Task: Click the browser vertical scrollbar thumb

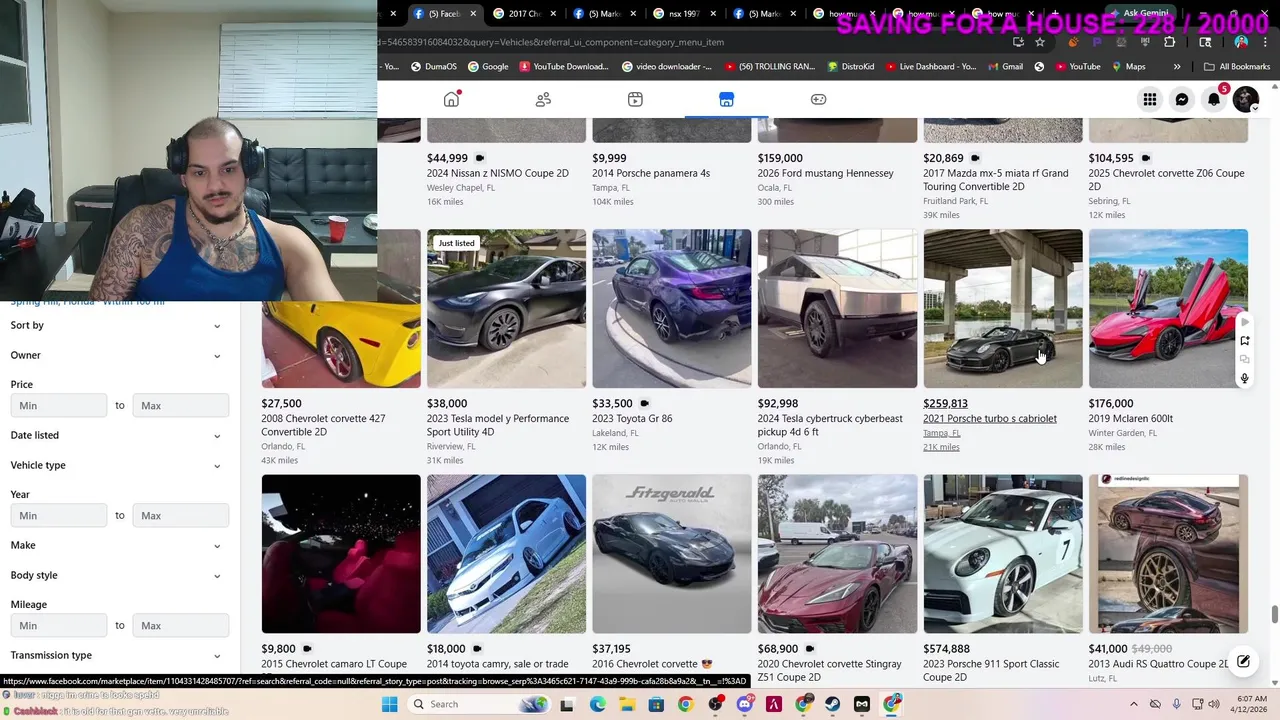Action: pos(1274,614)
